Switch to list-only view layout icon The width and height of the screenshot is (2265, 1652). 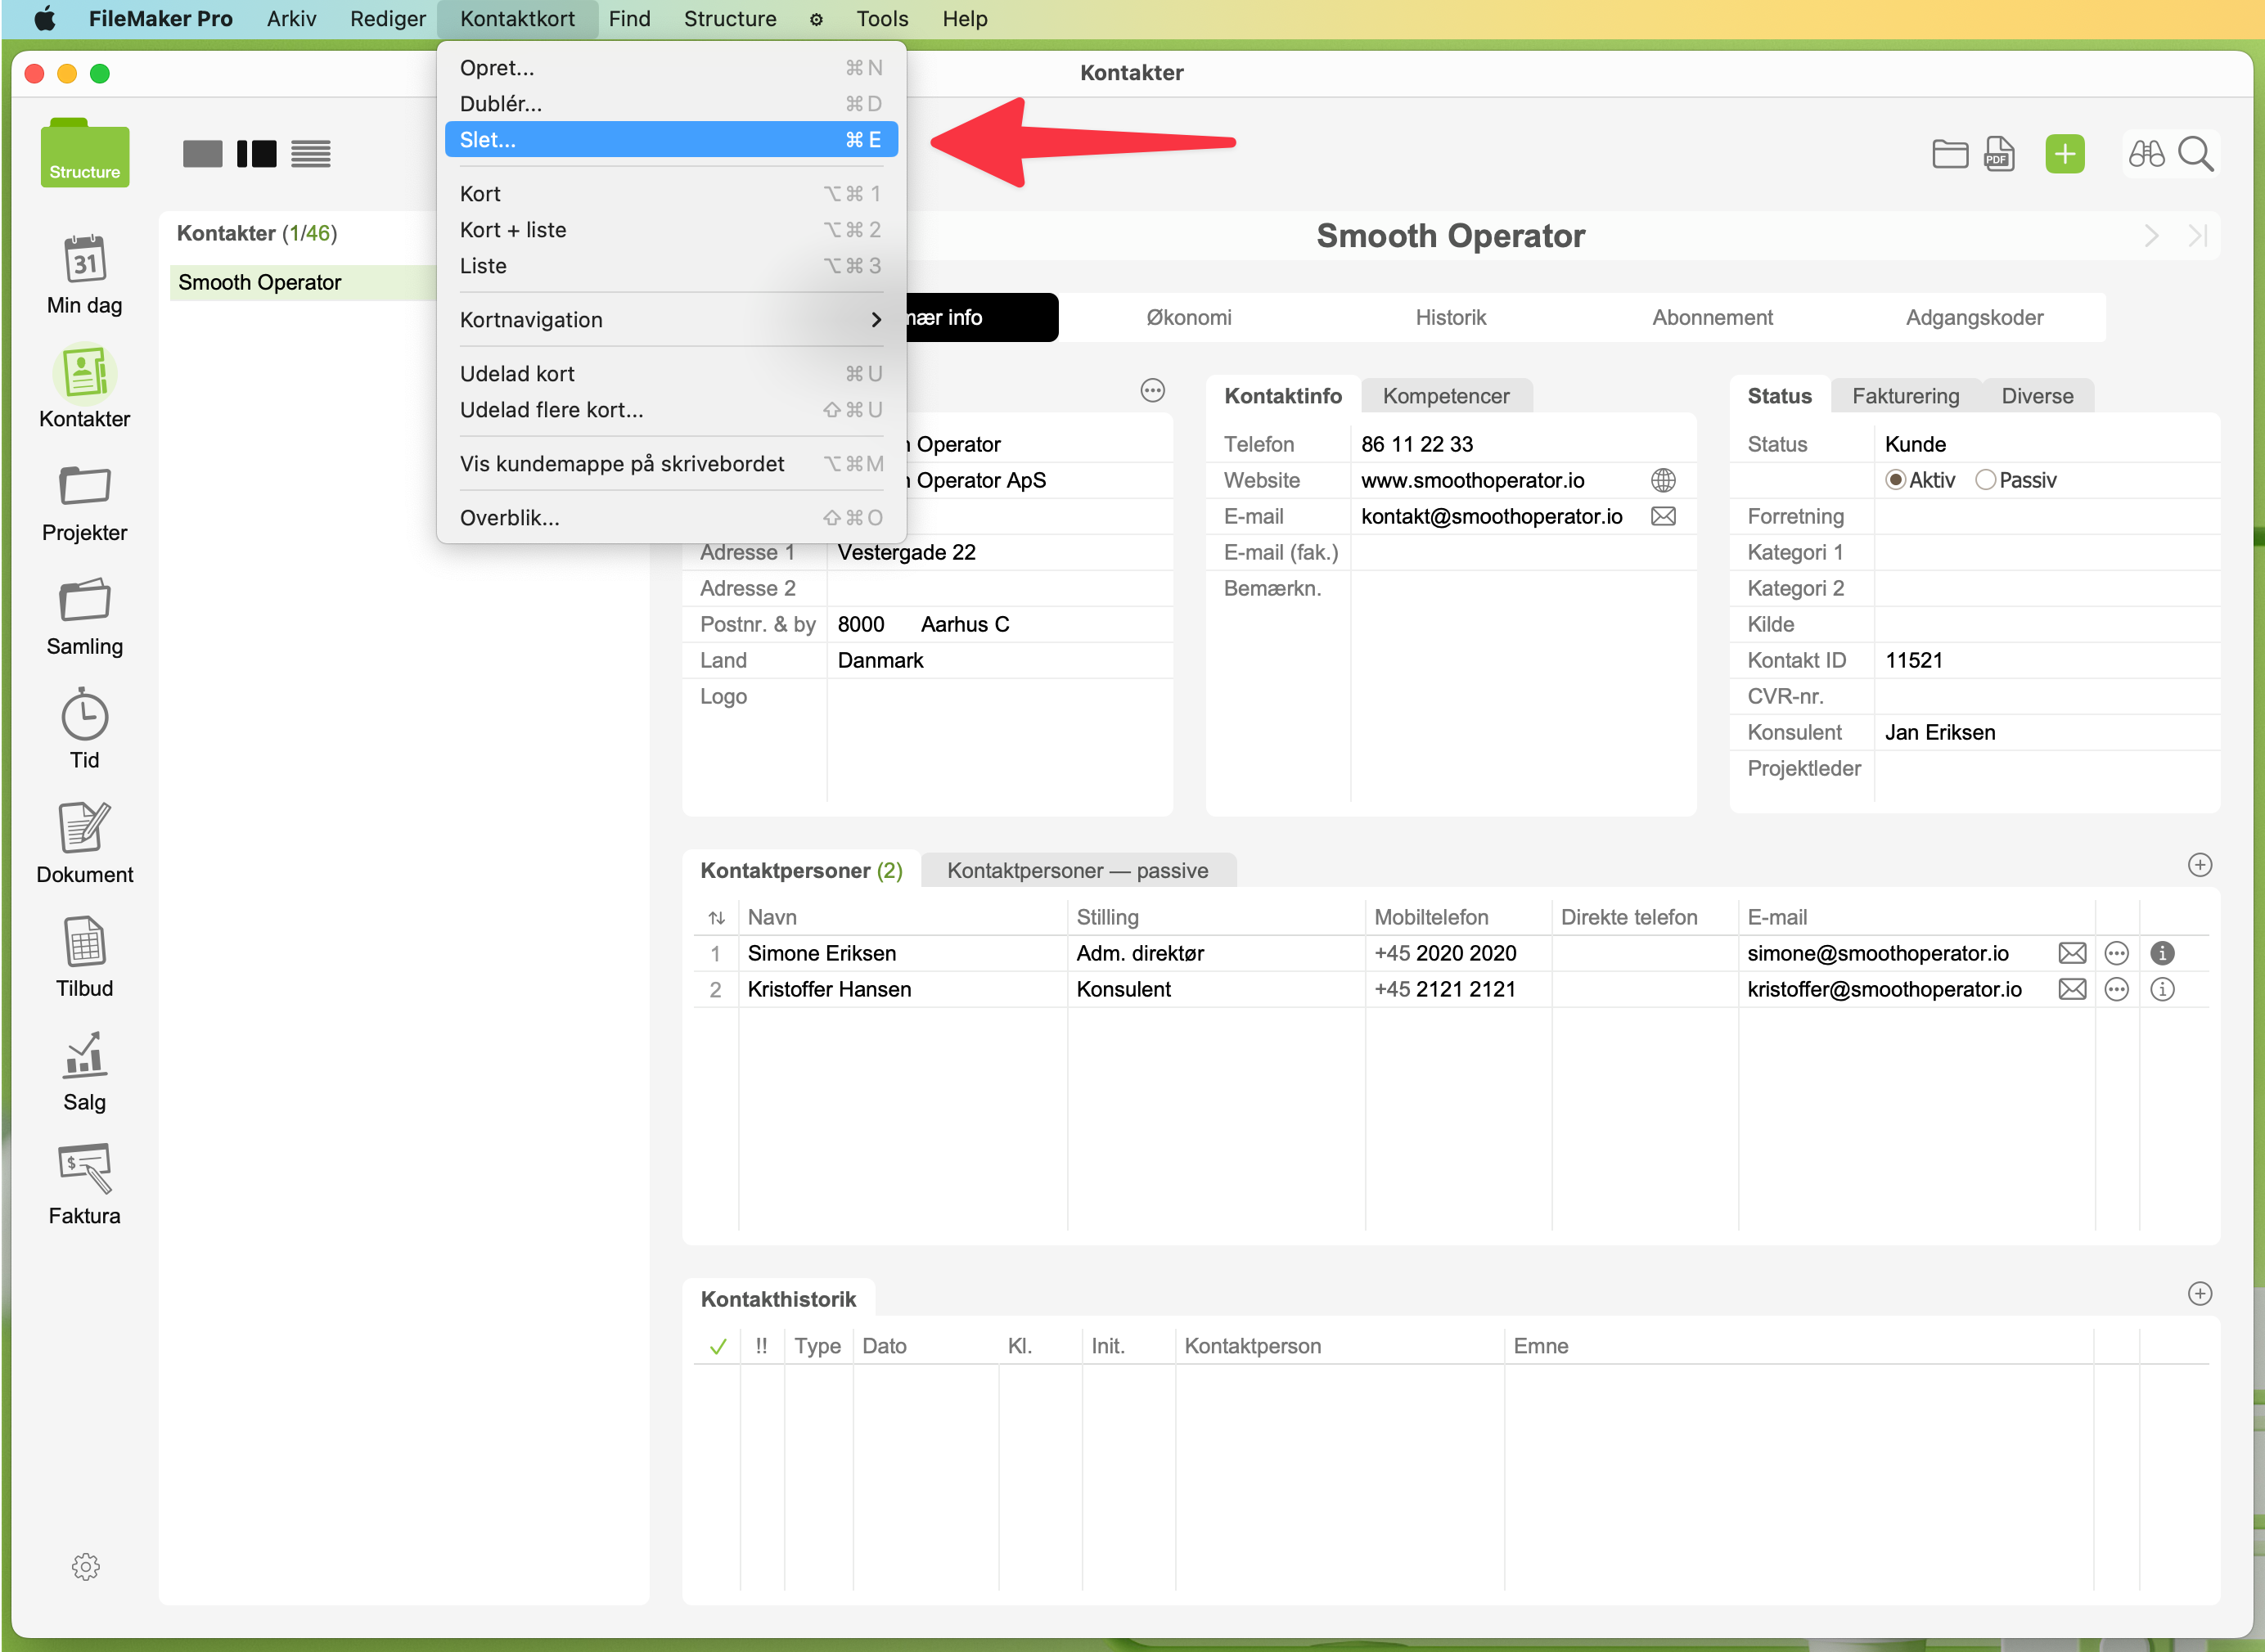point(310,154)
